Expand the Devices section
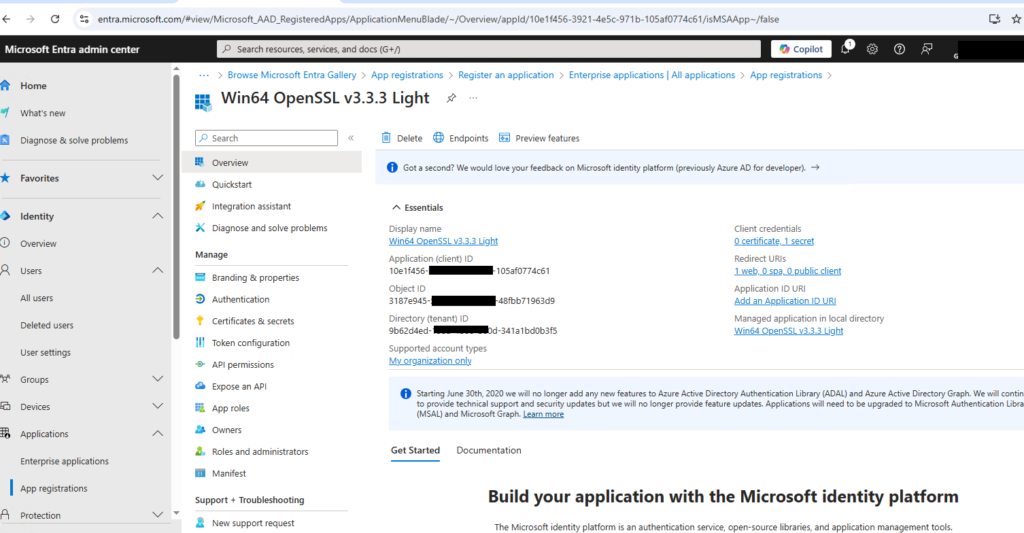This screenshot has height=533, width=1024. click(x=157, y=406)
